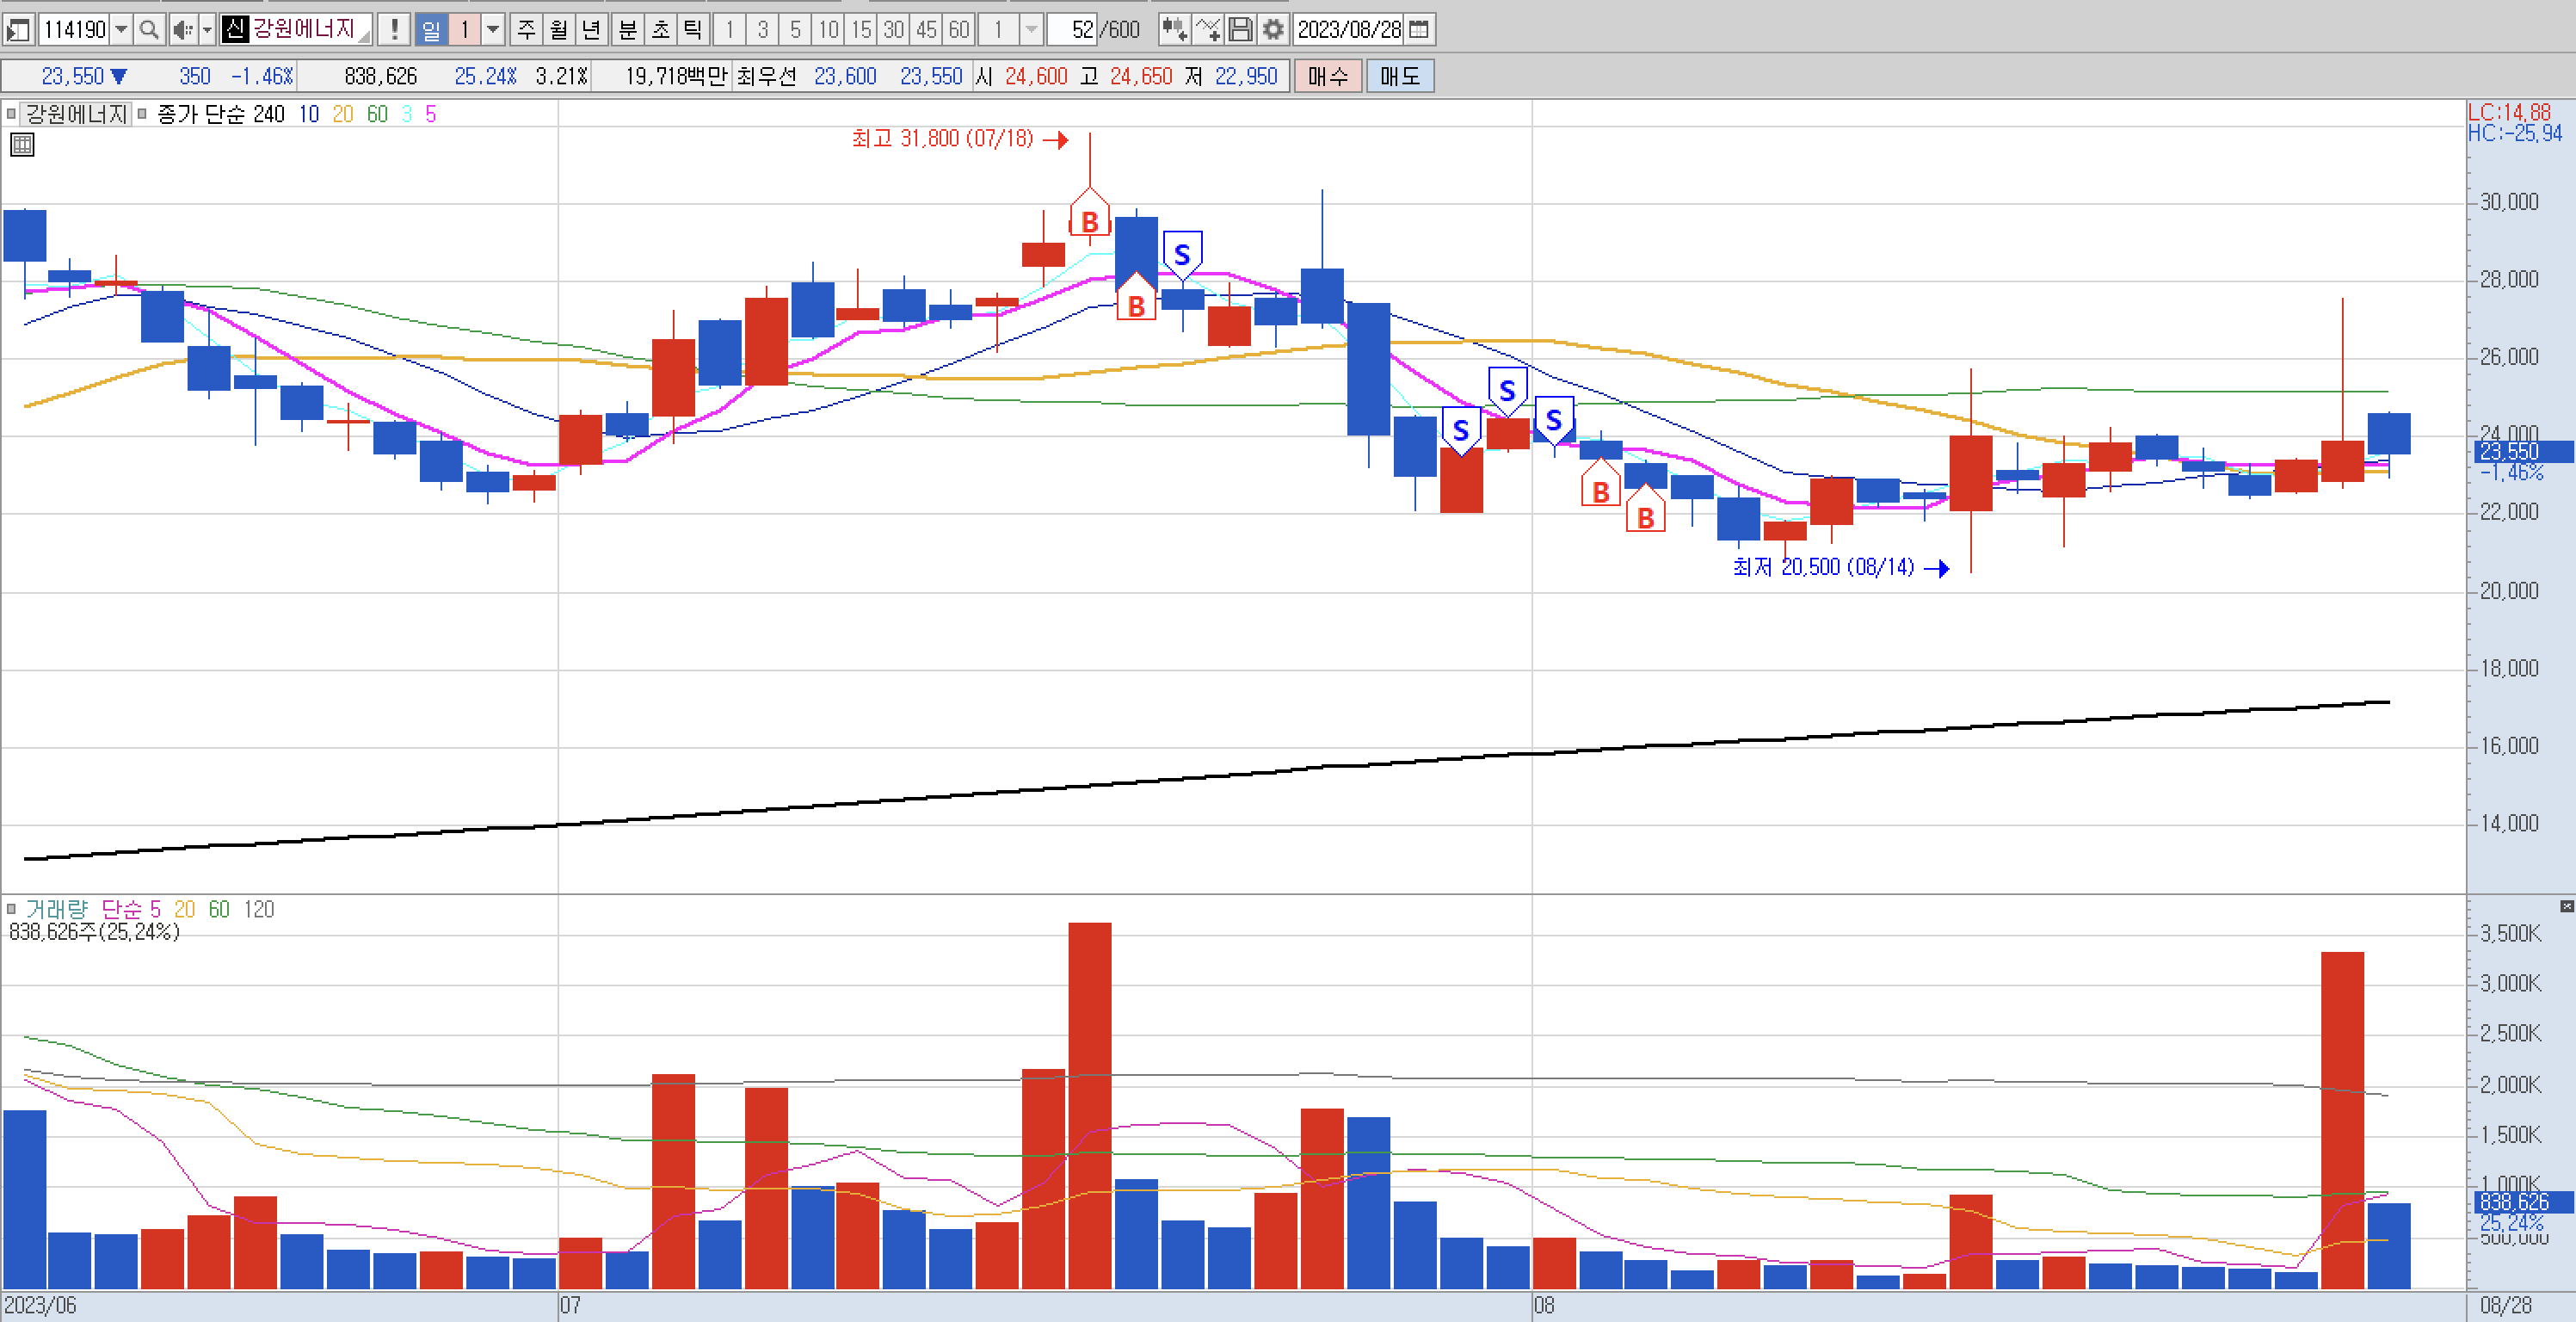The image size is (2576, 1322).
Task: Open the calendar date picker icon
Action: 1419,29
